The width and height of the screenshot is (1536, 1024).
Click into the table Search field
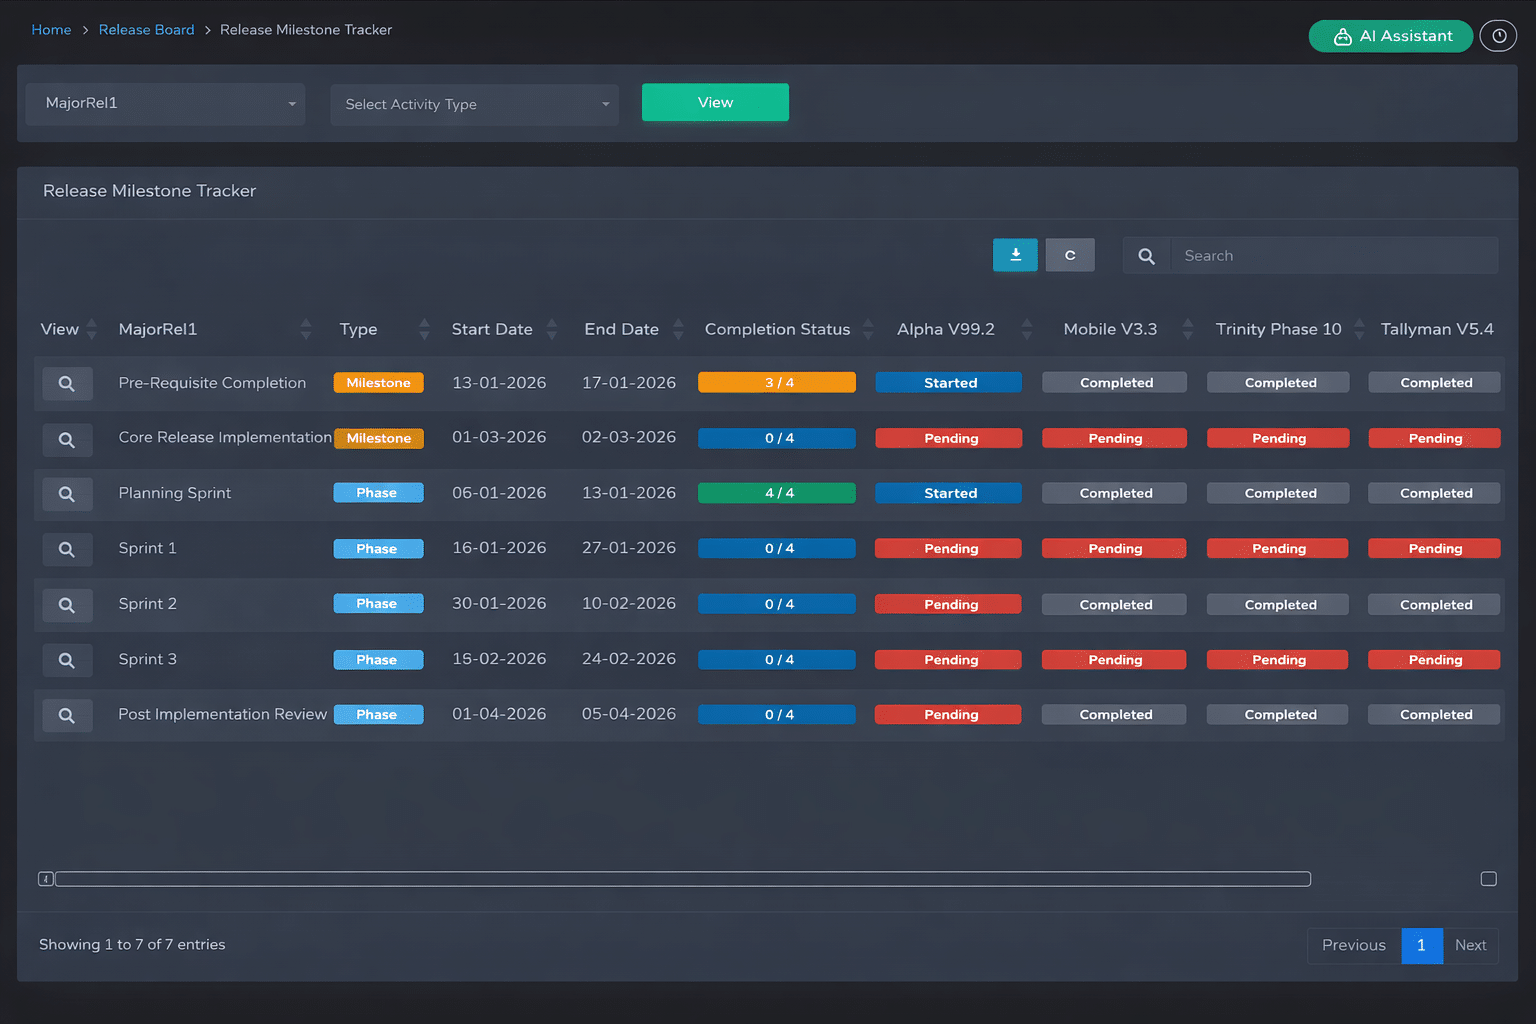1334,256
